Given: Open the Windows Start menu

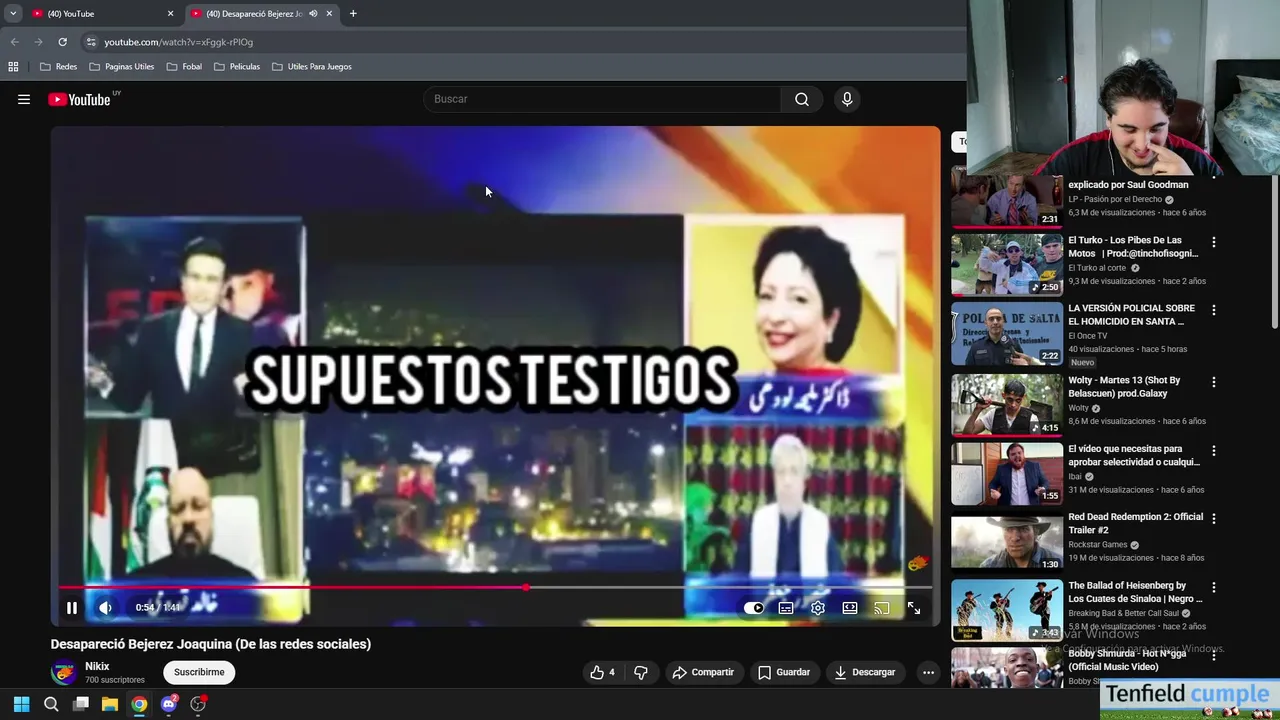Looking at the screenshot, I should [21, 704].
